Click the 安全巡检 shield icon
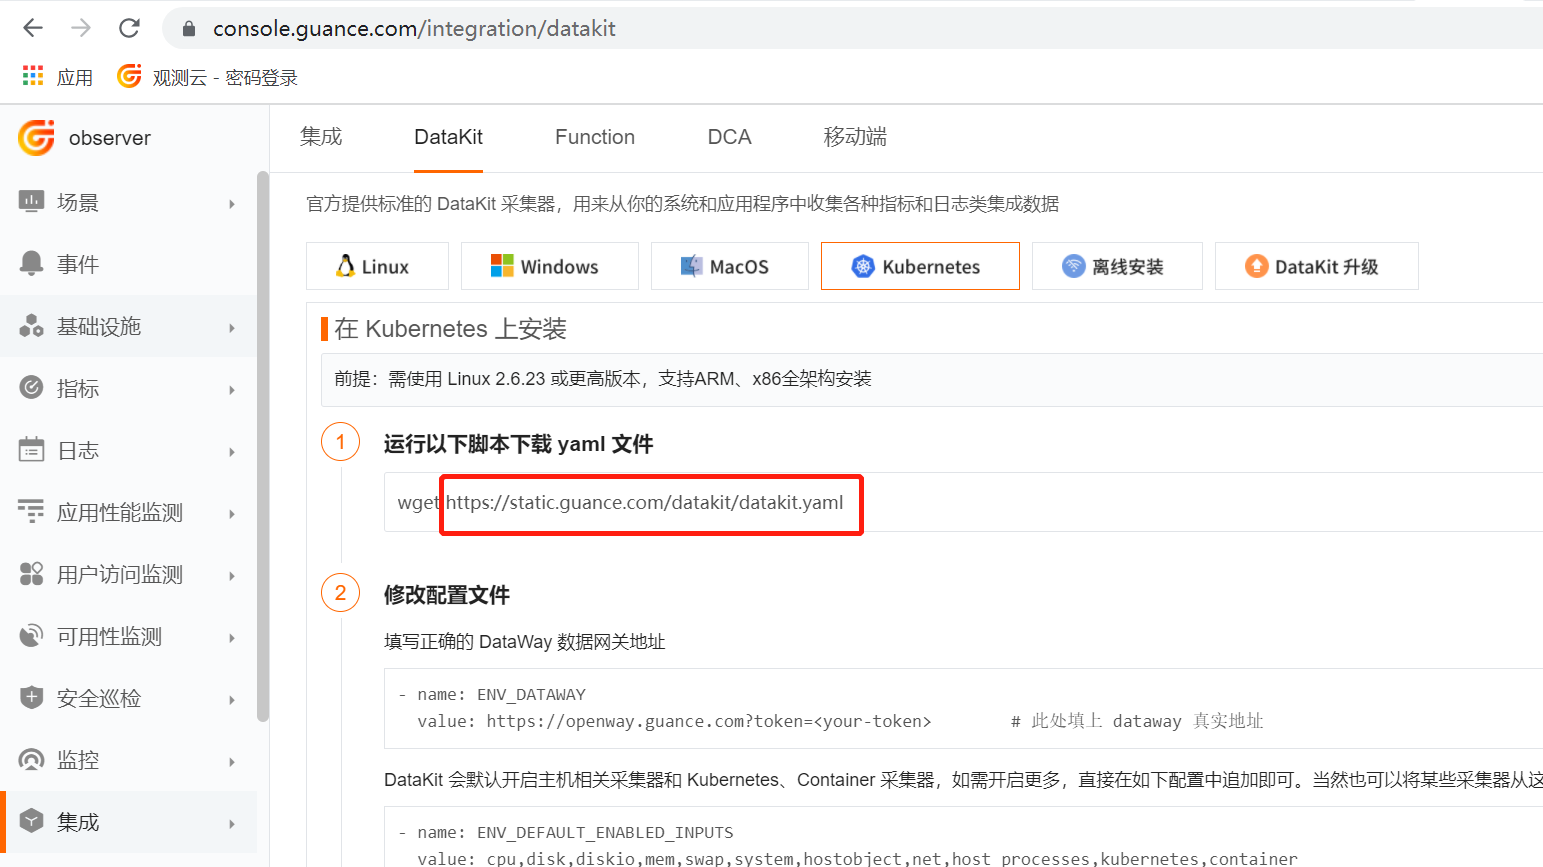This screenshot has width=1543, height=867. point(32,698)
